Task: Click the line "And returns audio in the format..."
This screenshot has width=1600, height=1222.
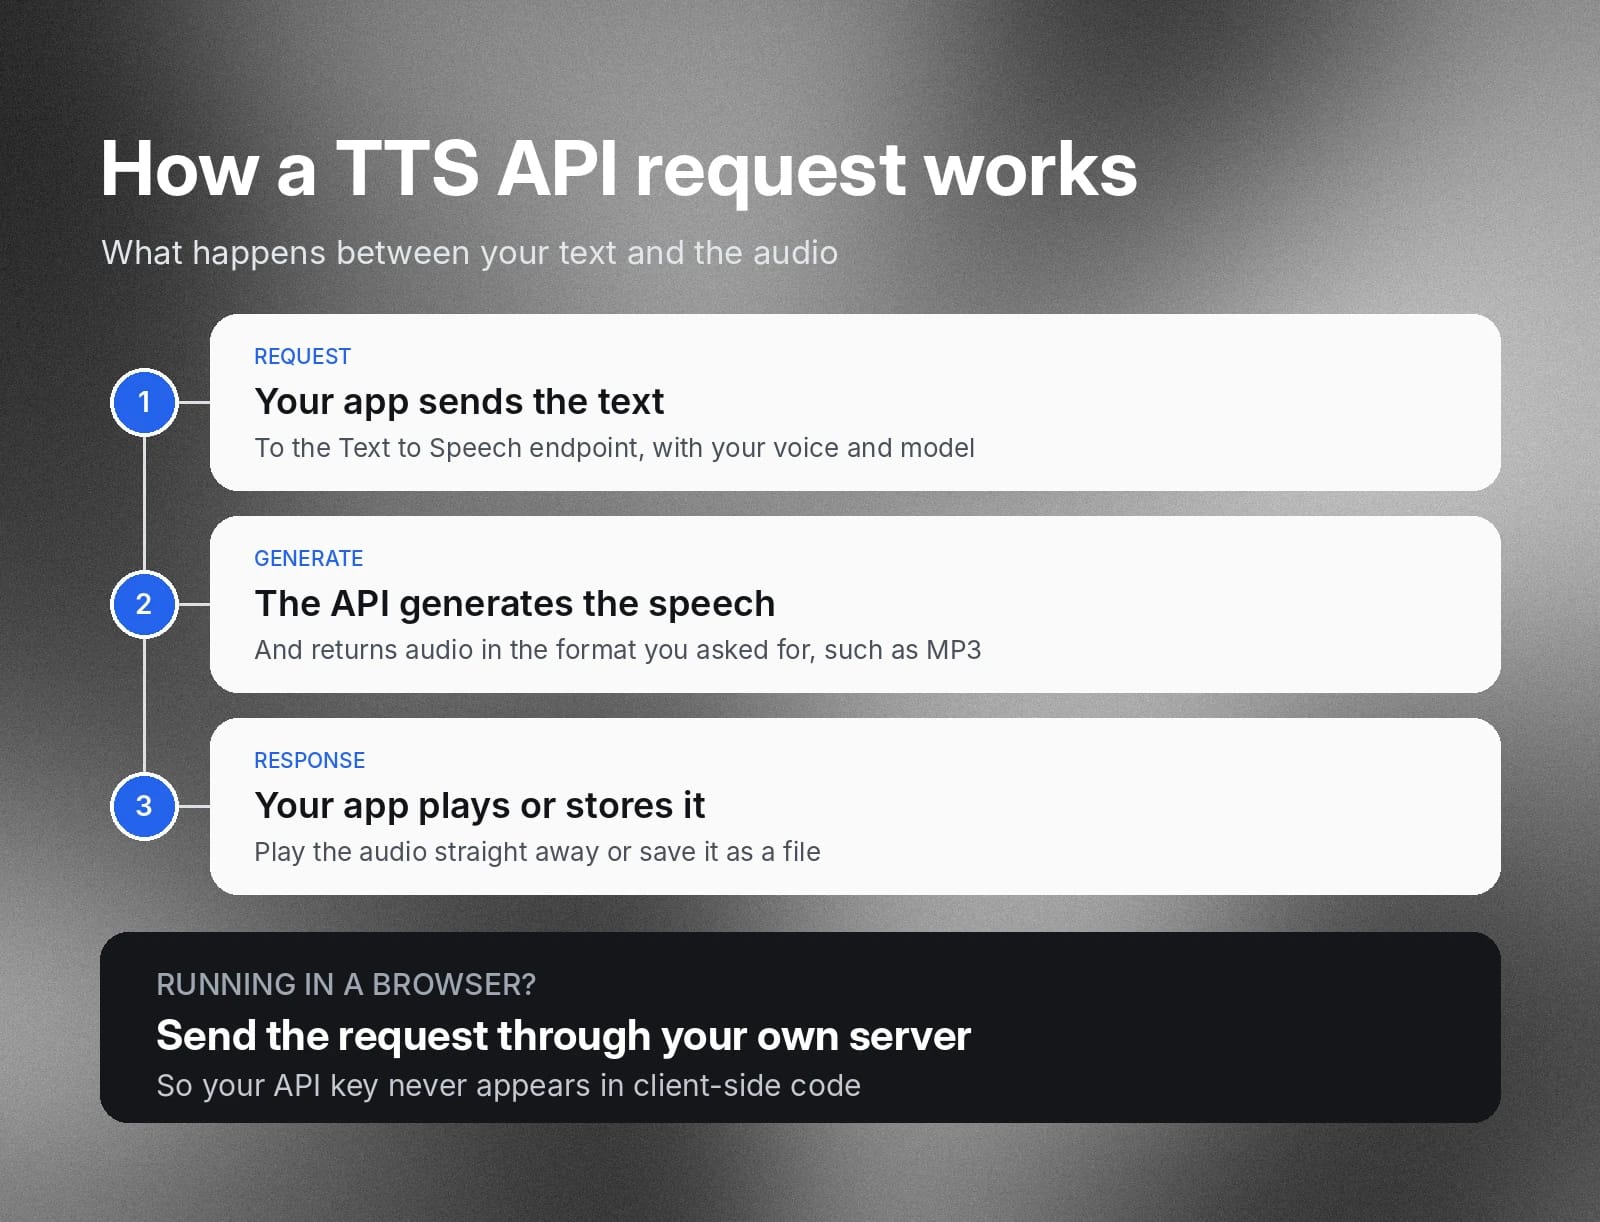Action: 617,650
